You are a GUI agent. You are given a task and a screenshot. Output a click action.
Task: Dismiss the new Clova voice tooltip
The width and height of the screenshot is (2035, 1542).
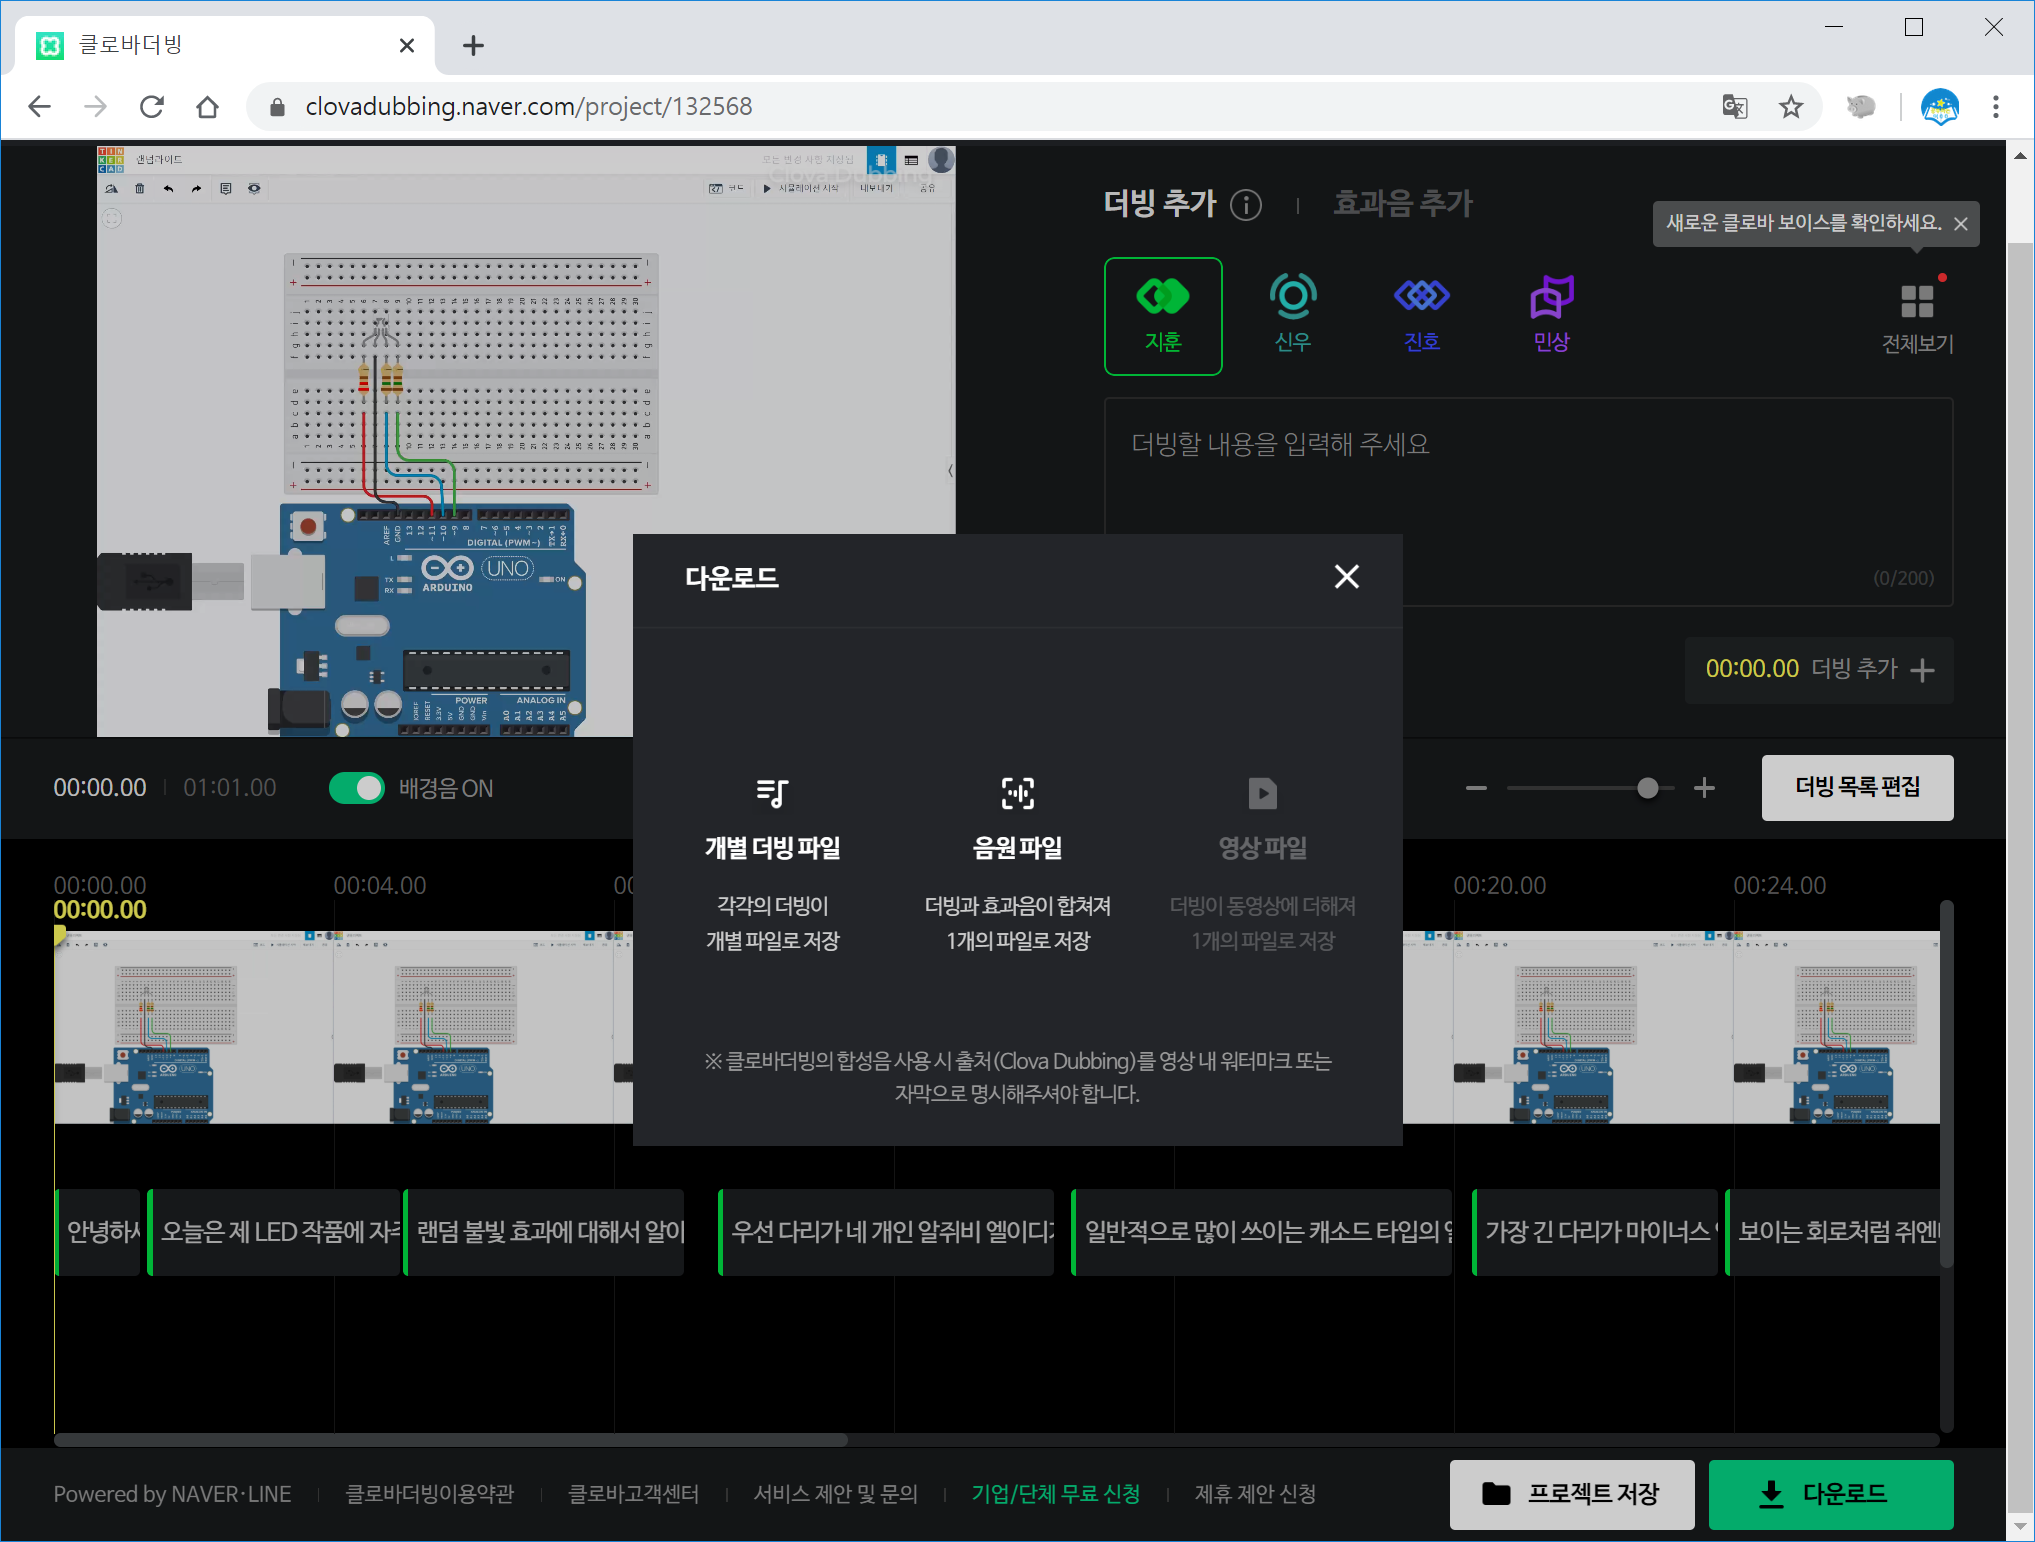point(1960,224)
